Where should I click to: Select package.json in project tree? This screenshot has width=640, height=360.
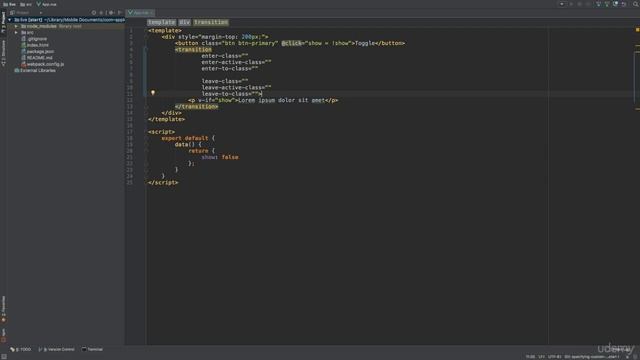point(38,51)
